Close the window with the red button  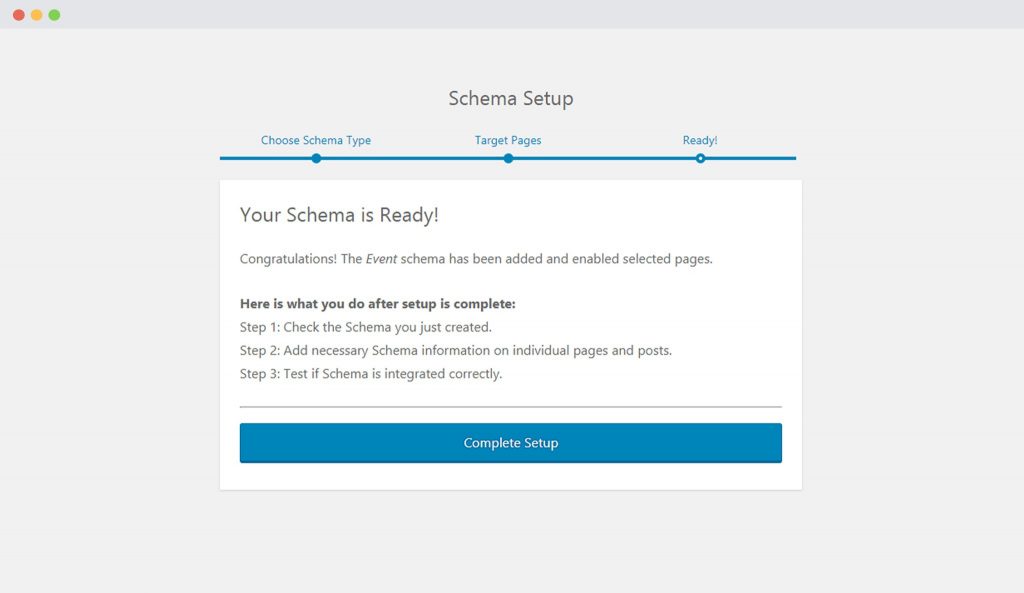[x=19, y=15]
